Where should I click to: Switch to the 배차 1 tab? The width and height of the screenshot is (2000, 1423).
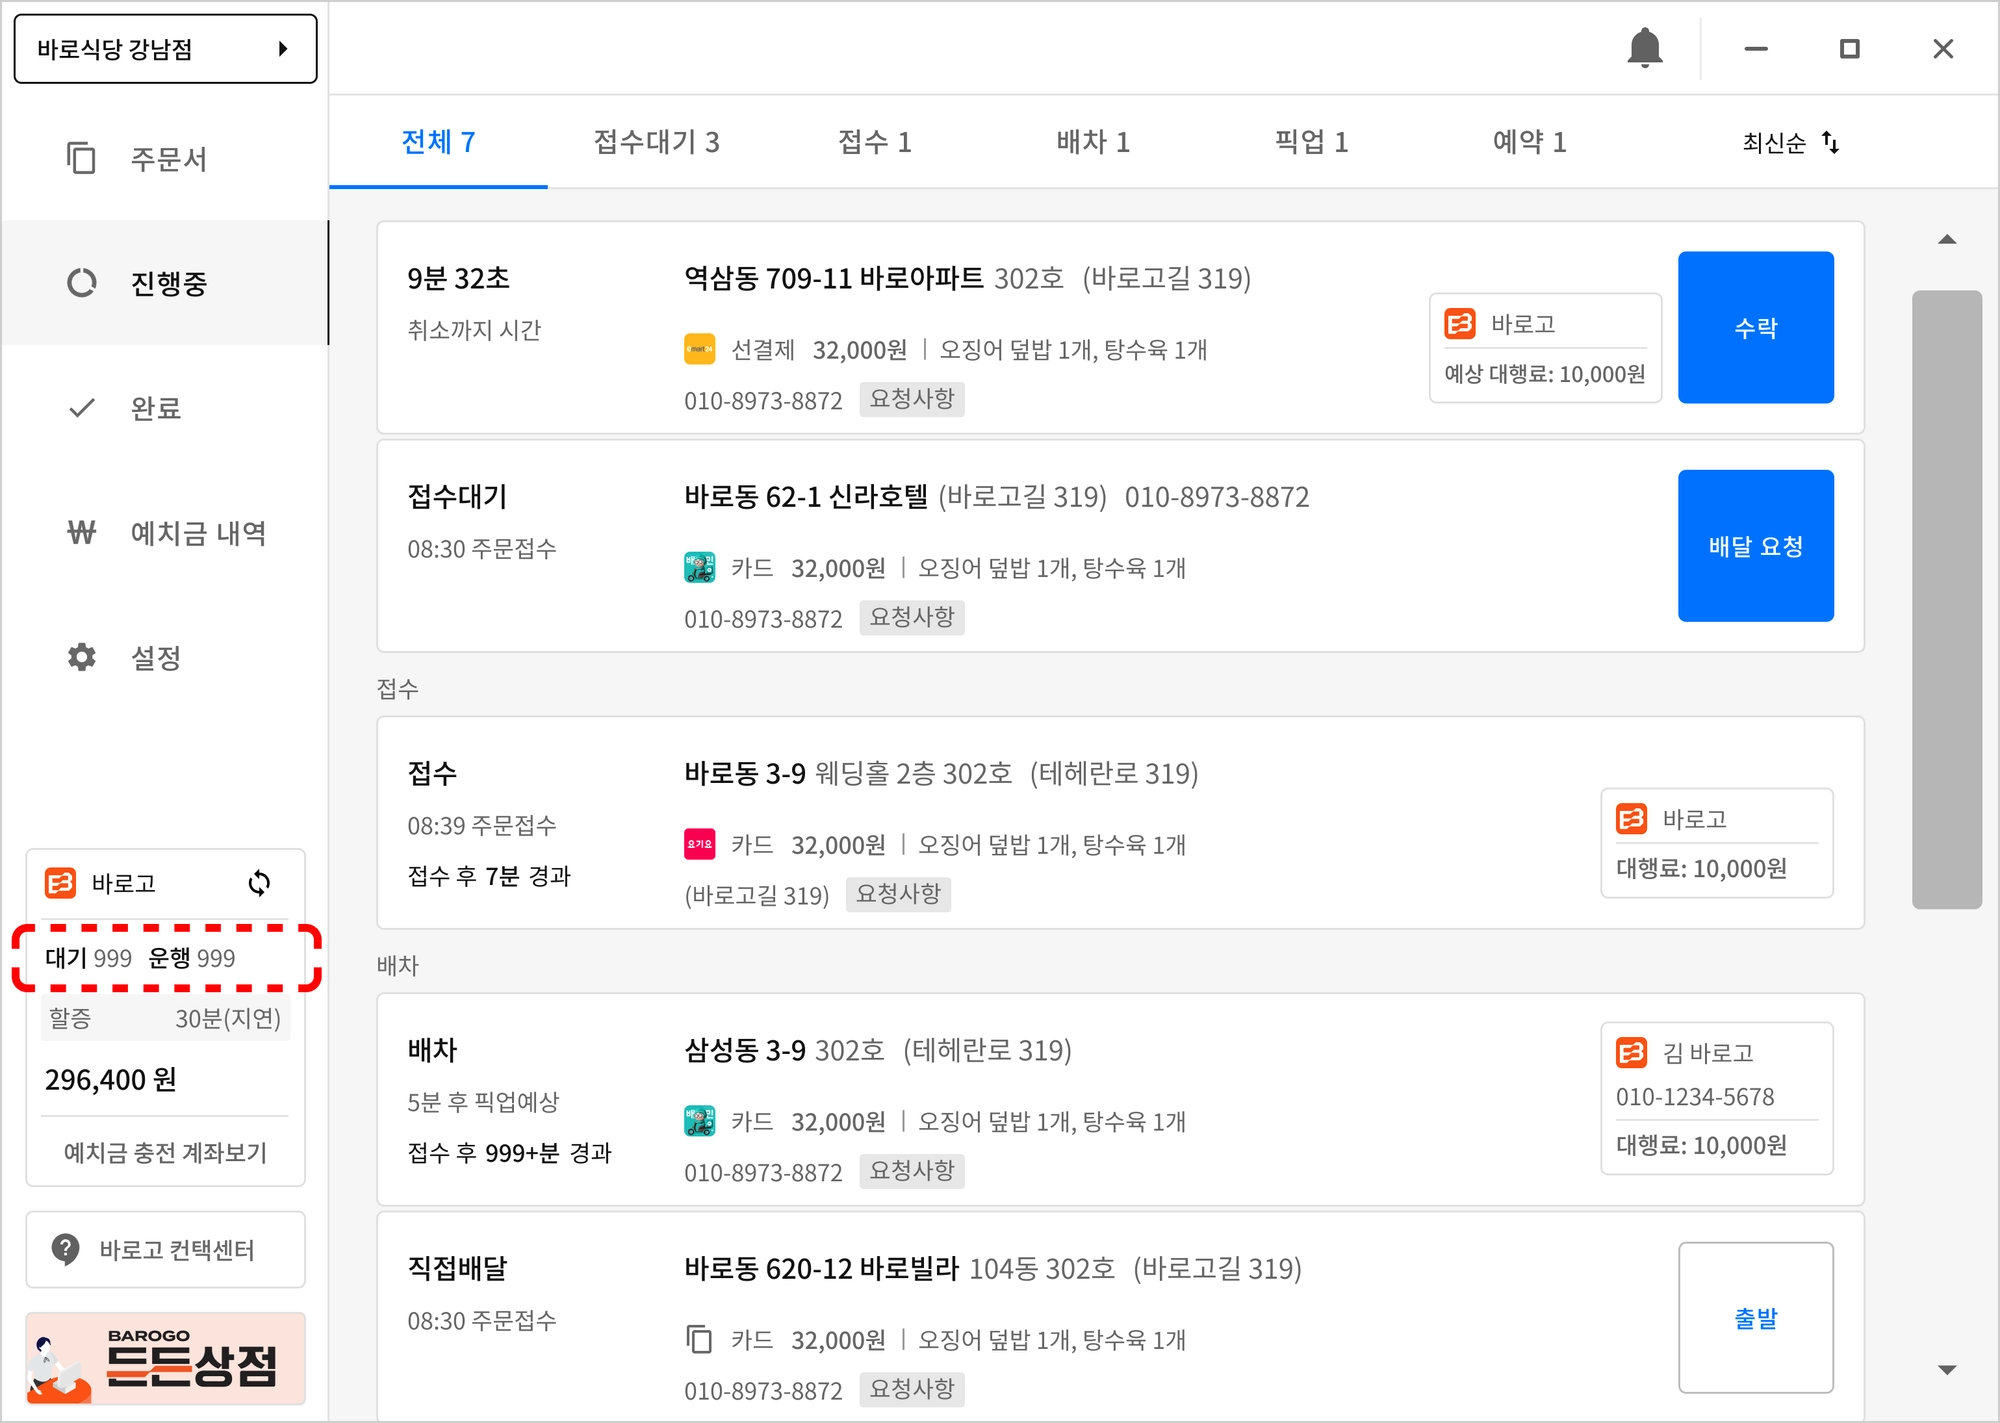point(1093,142)
